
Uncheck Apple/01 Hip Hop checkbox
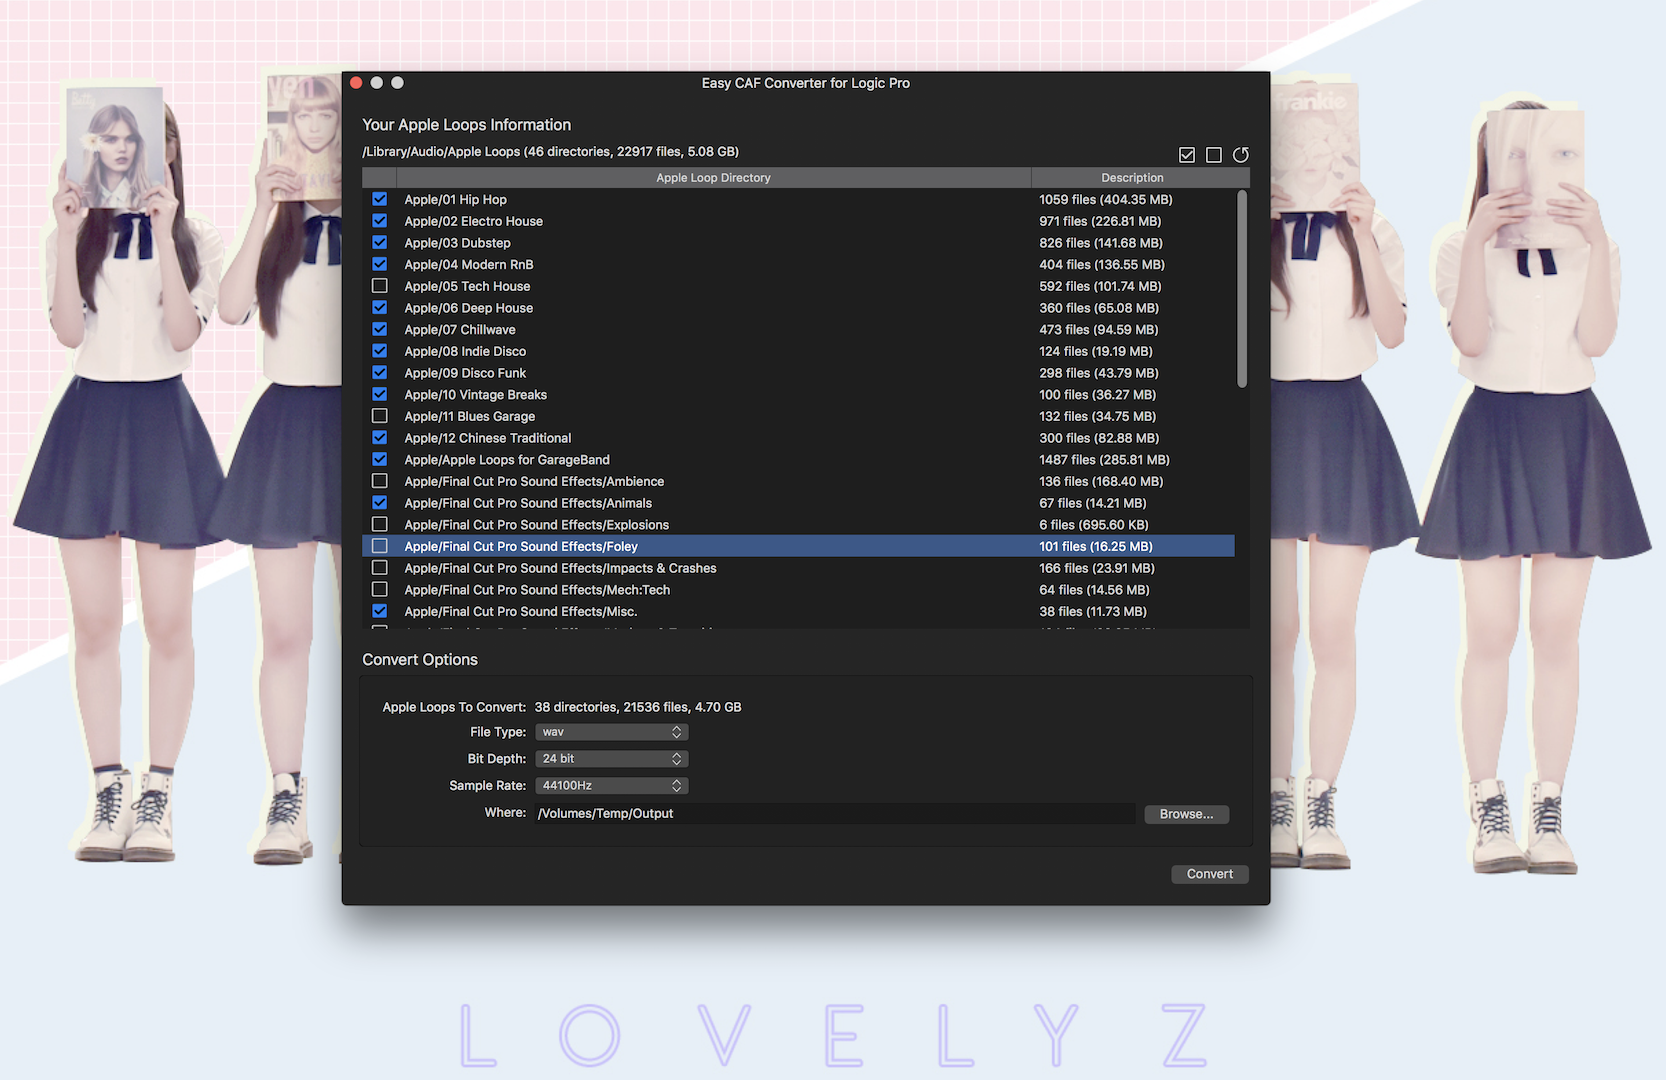[380, 199]
